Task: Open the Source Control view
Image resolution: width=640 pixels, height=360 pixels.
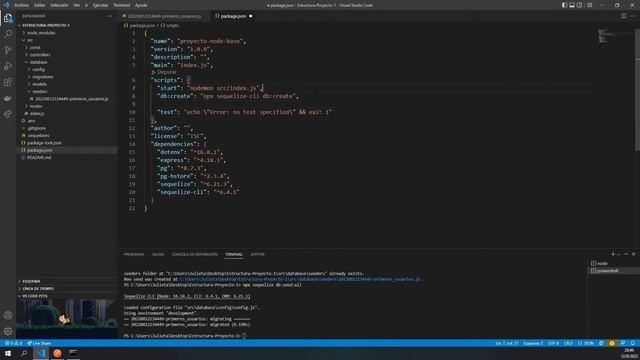Action: [x=8, y=50]
